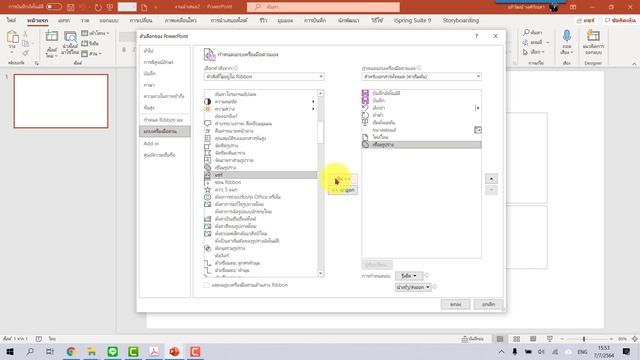640x360 pixels.
Task: Select Undo entry in Quick Access list
Action: [x=421, y=108]
